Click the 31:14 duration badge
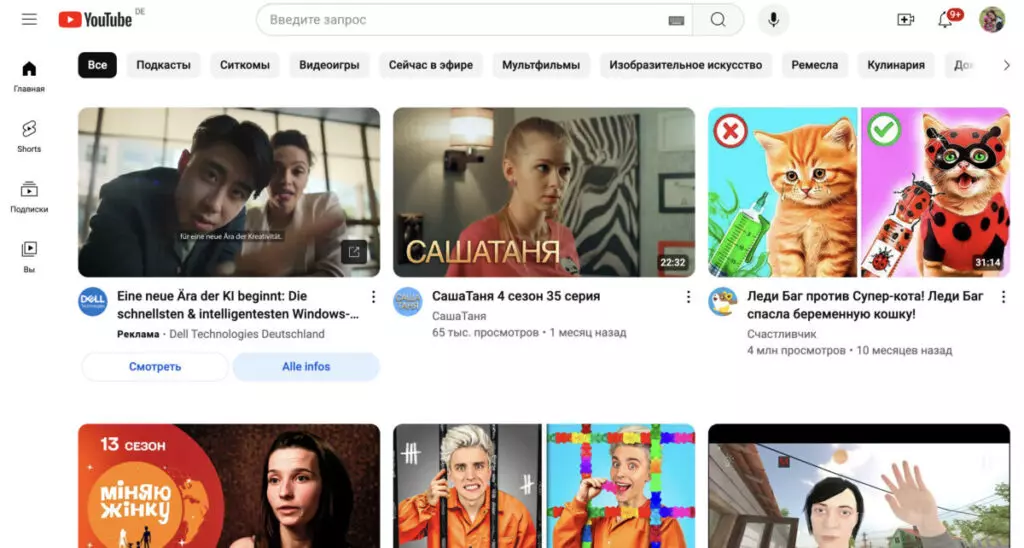The image size is (1024, 548). pos(987,263)
